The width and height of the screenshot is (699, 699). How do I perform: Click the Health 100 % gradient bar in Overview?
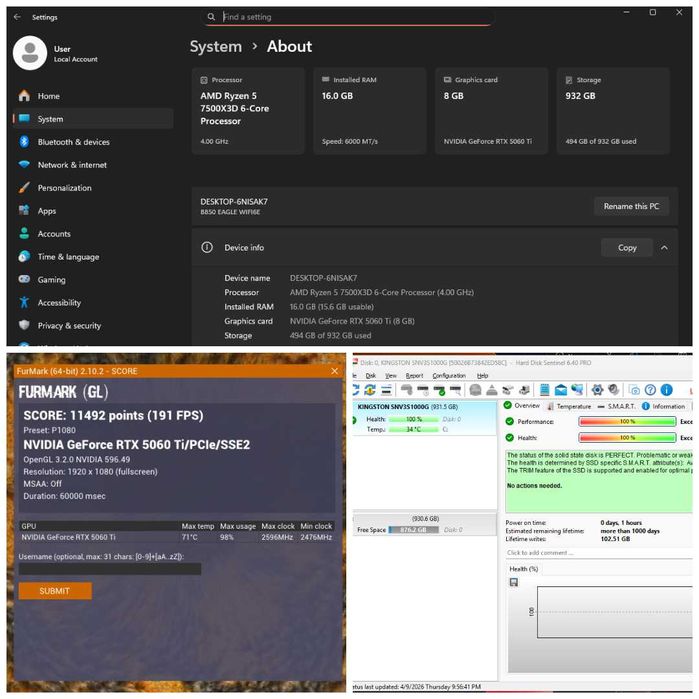coord(627,438)
